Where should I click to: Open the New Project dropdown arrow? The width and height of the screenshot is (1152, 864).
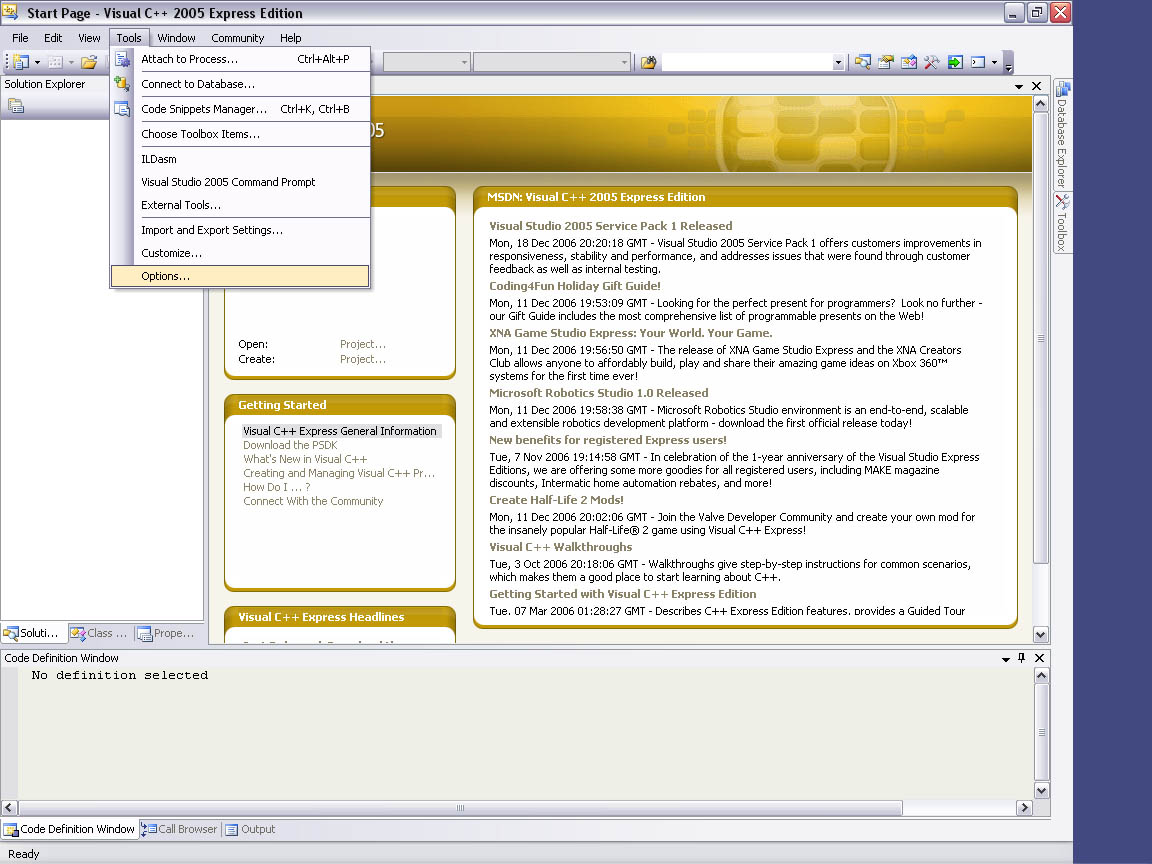(37, 62)
